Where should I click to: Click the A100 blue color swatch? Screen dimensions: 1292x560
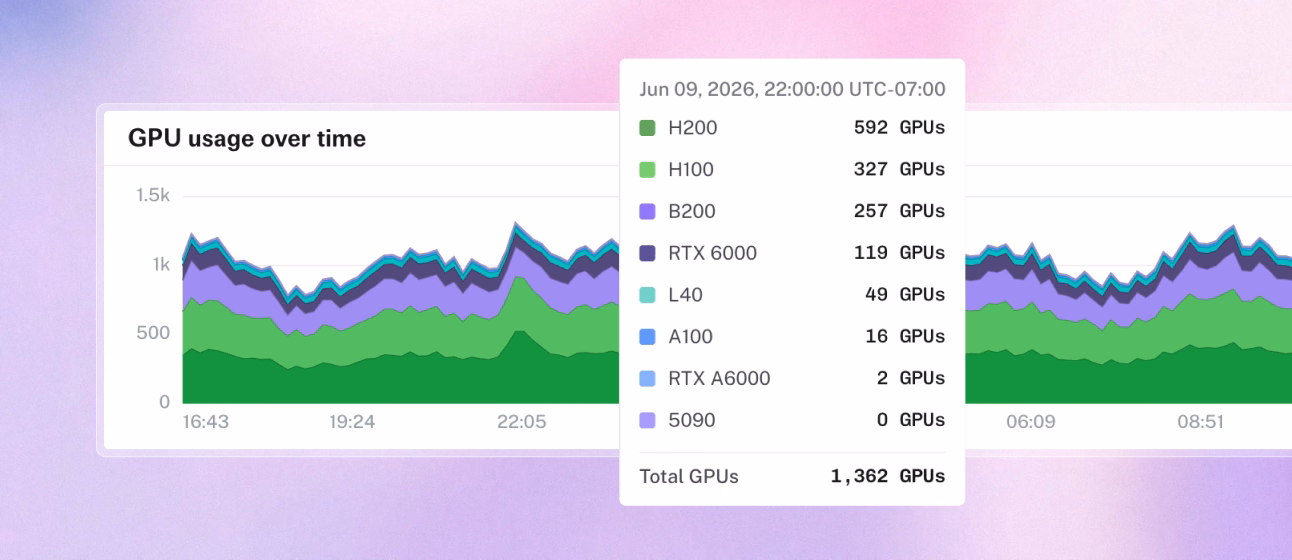click(647, 337)
